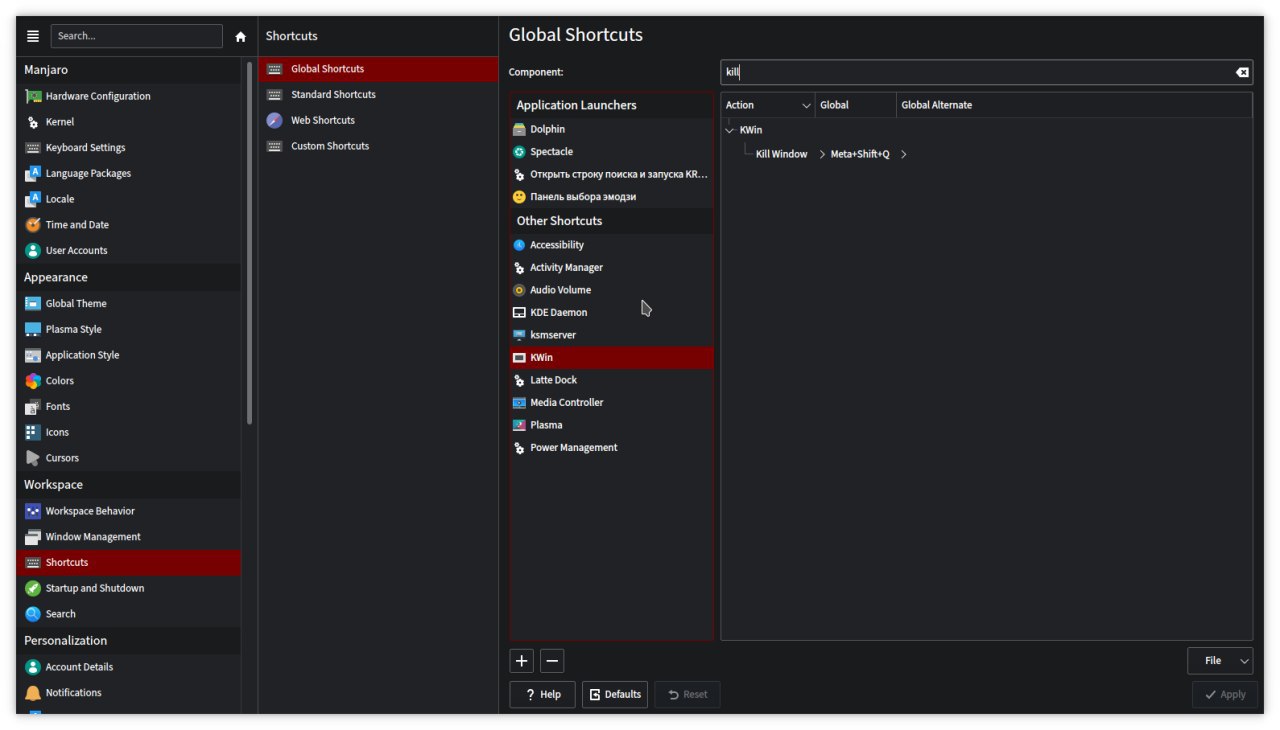Select Latte Dock component

tap(611, 380)
